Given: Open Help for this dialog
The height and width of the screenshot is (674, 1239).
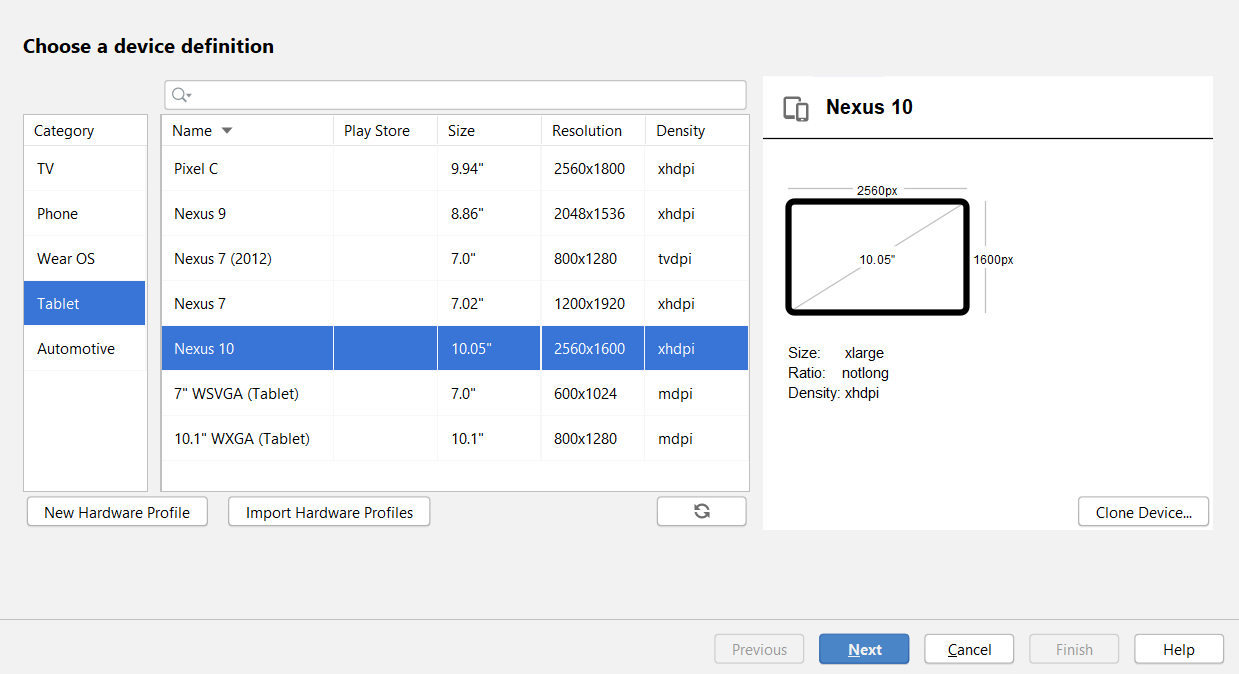Looking at the screenshot, I should point(1179,649).
